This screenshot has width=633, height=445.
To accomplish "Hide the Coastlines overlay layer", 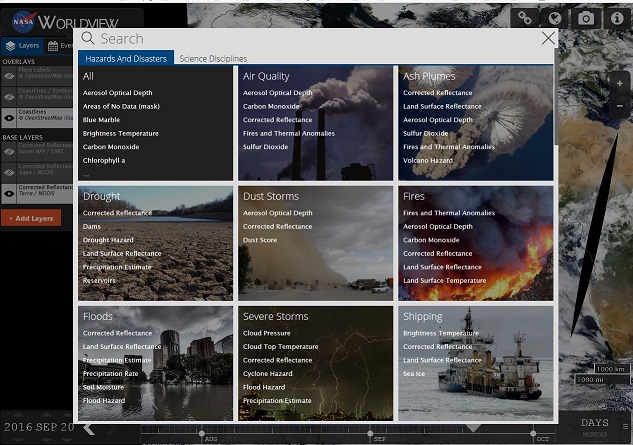I will pyautogui.click(x=9, y=118).
